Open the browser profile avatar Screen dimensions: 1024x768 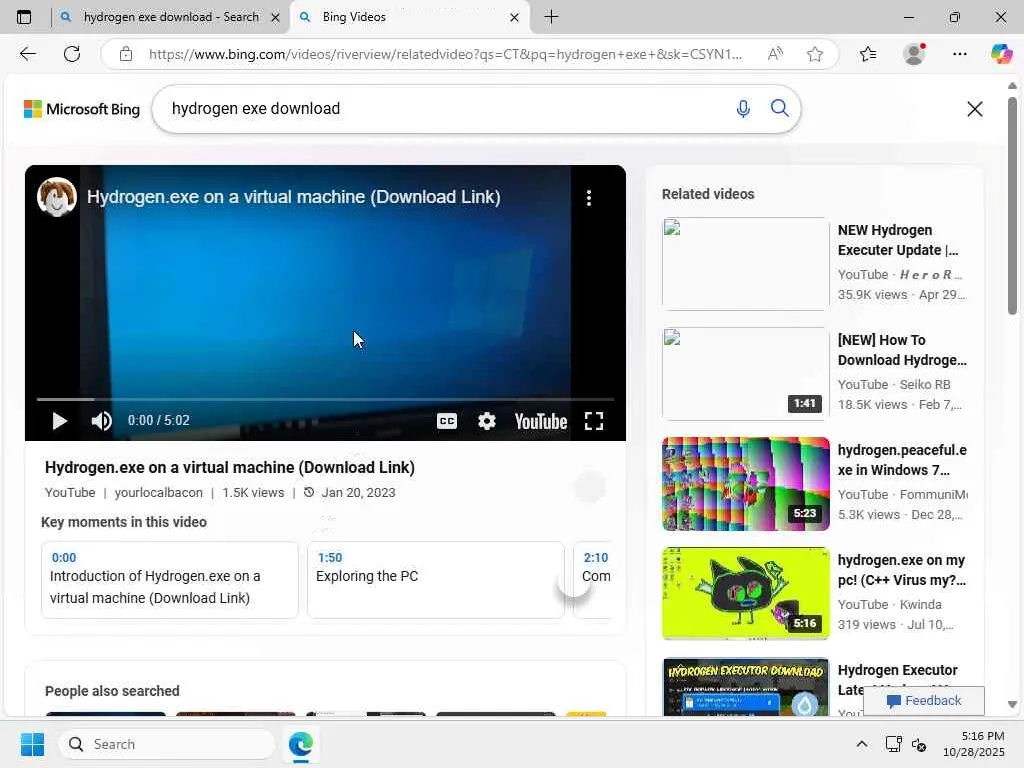tap(914, 54)
